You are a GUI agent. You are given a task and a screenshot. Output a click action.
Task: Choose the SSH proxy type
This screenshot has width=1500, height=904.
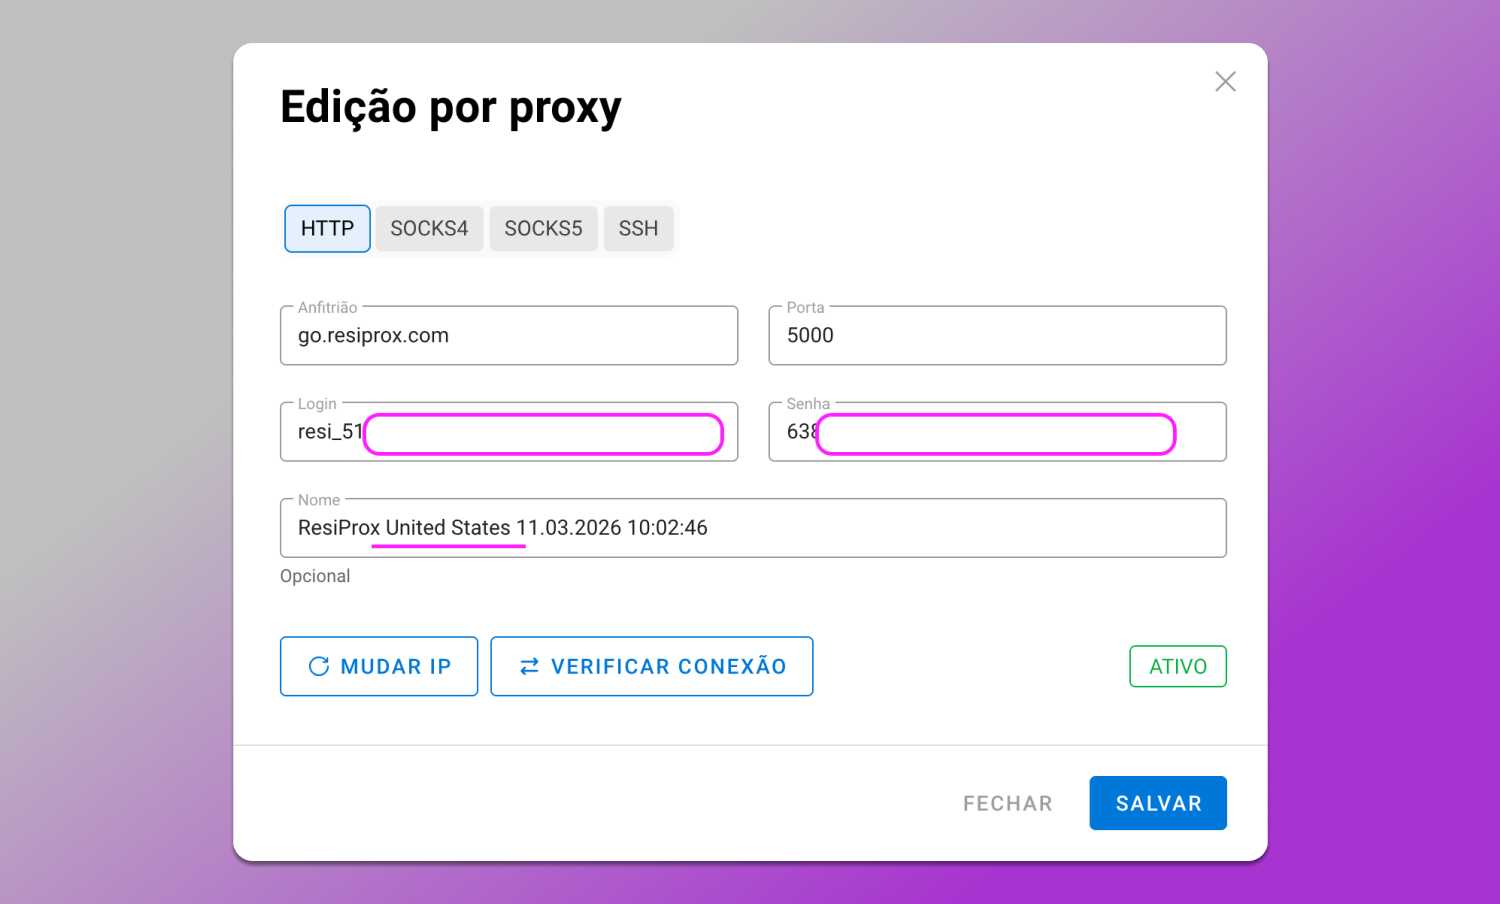[x=638, y=228]
